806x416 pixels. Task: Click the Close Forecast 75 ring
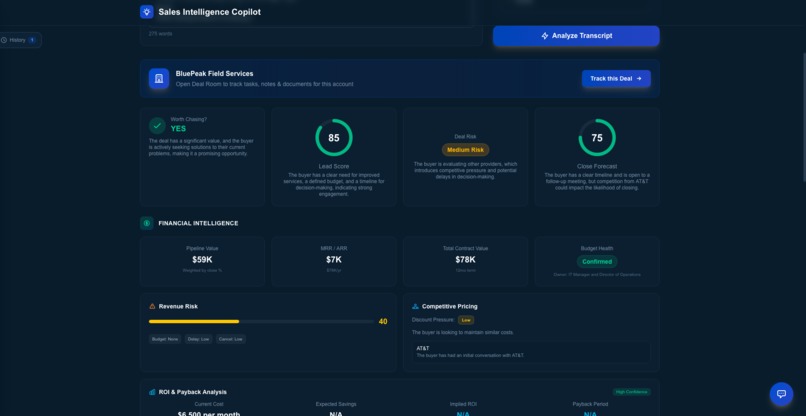[597, 138]
